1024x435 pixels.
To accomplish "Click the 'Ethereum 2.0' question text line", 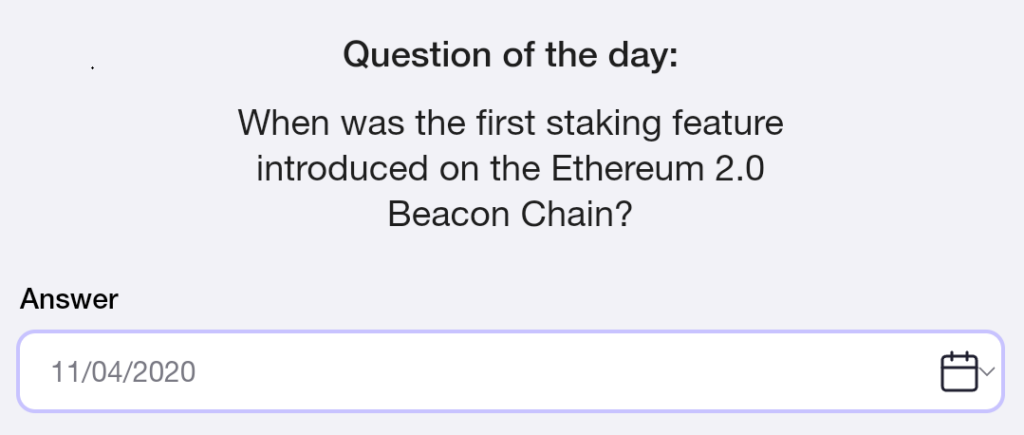I will pyautogui.click(x=510, y=169).
